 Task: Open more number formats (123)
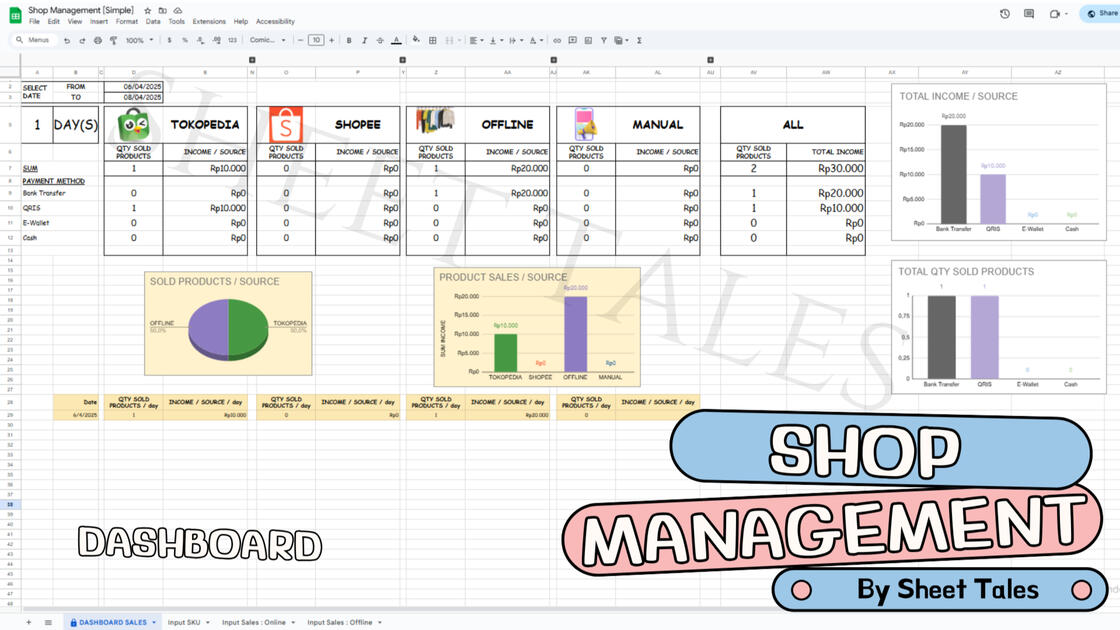232,41
